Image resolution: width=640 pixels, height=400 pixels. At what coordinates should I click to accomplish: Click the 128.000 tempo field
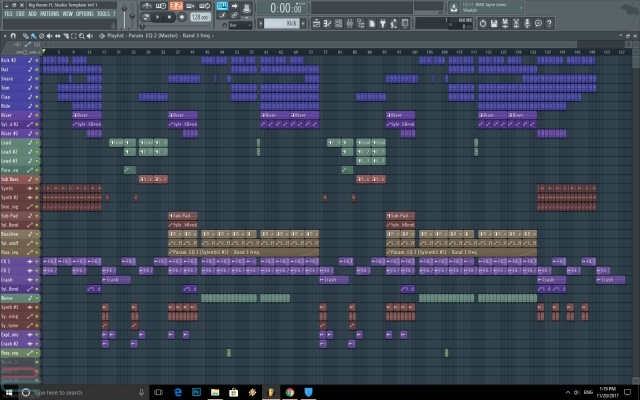[x=200, y=17]
